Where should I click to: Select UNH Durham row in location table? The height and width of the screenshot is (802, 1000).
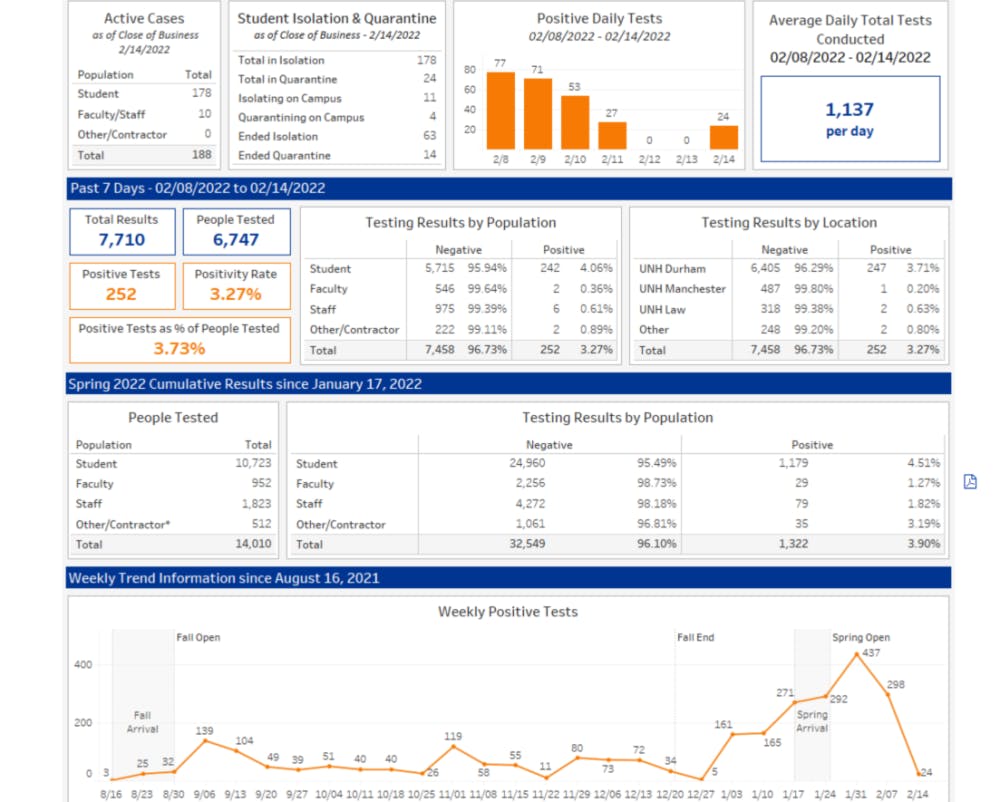point(788,269)
